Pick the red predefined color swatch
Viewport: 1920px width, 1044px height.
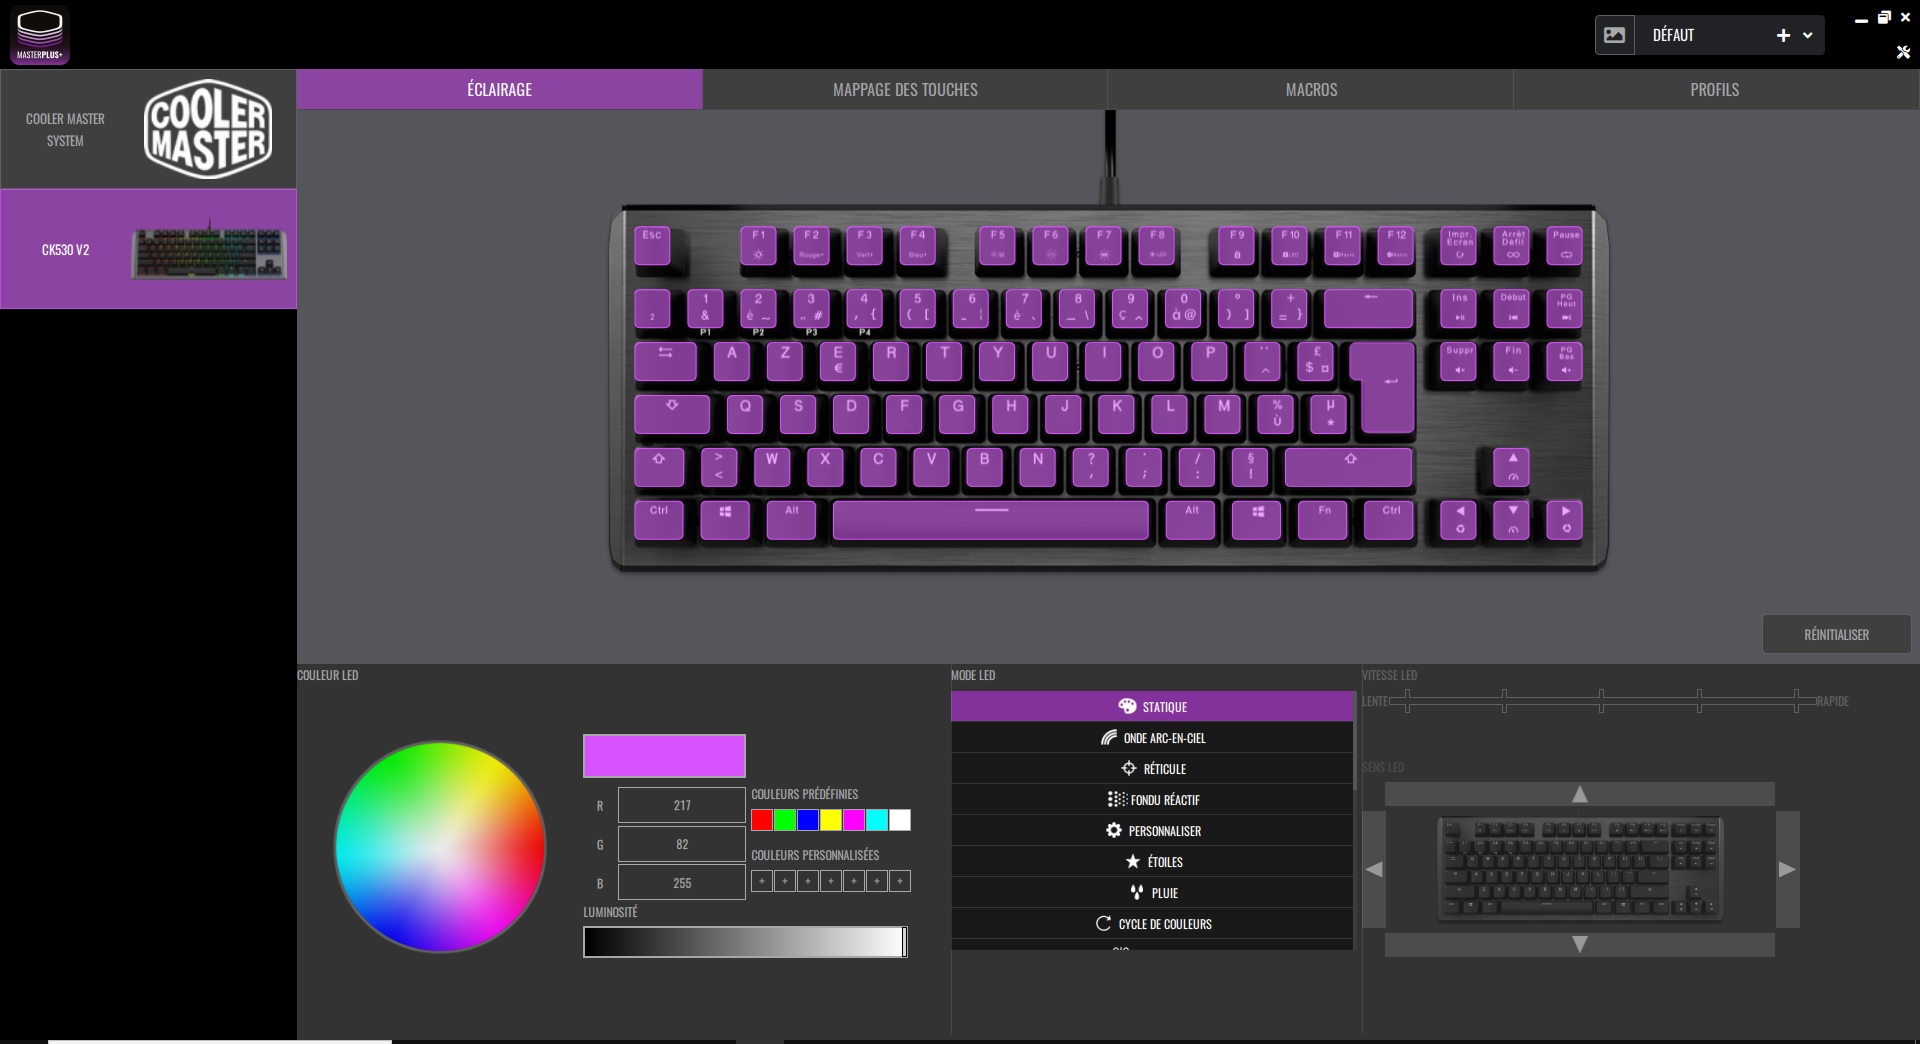[x=762, y=820]
